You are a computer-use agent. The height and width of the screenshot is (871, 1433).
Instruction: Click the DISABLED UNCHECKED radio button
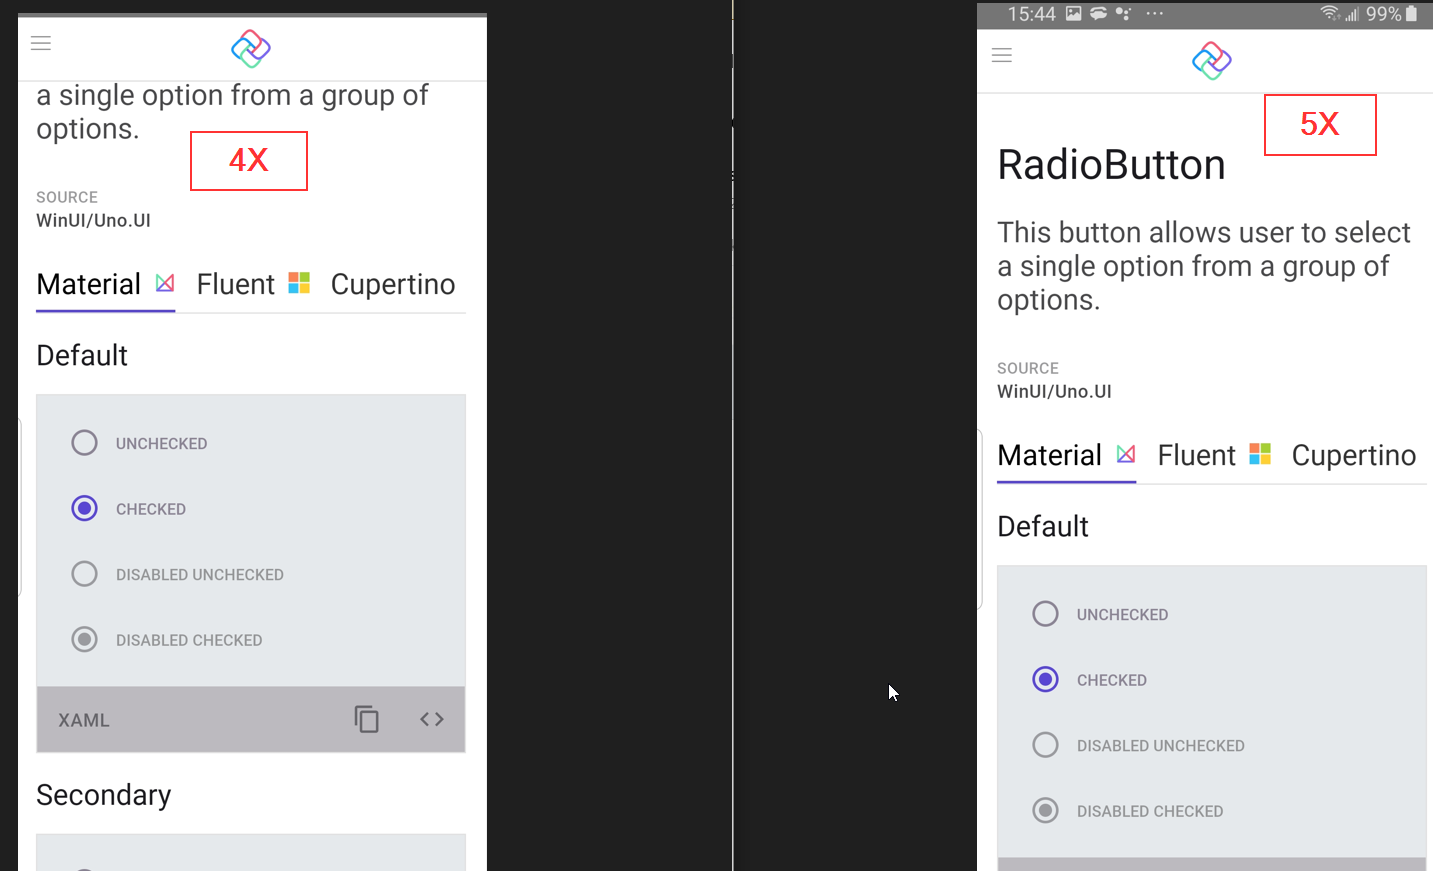click(x=84, y=573)
